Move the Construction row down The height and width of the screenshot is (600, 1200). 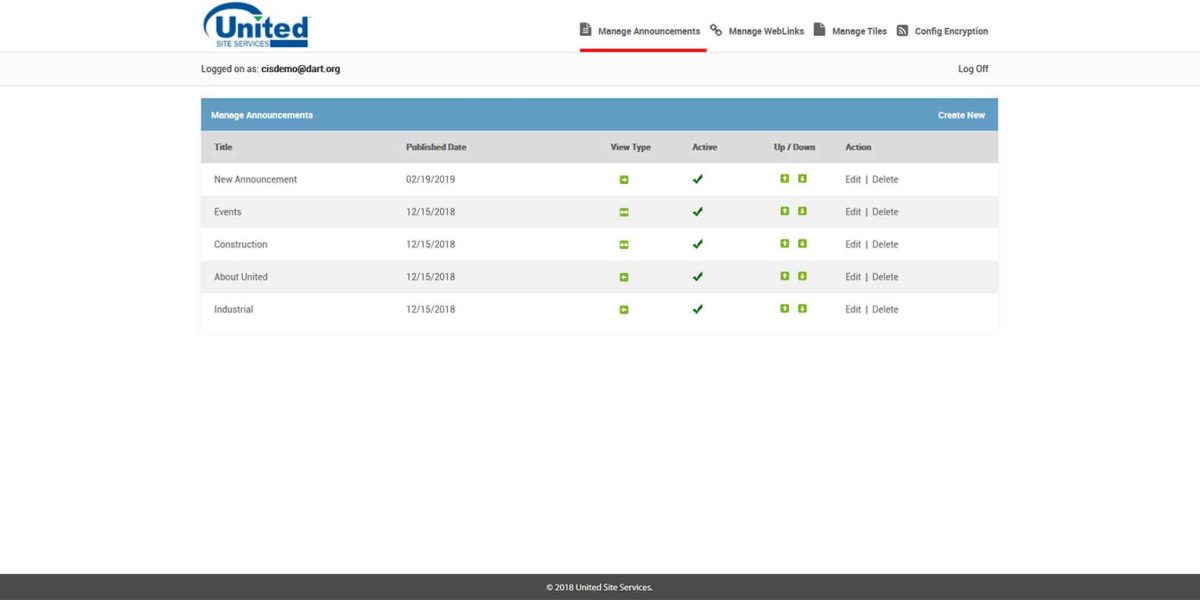click(x=802, y=244)
